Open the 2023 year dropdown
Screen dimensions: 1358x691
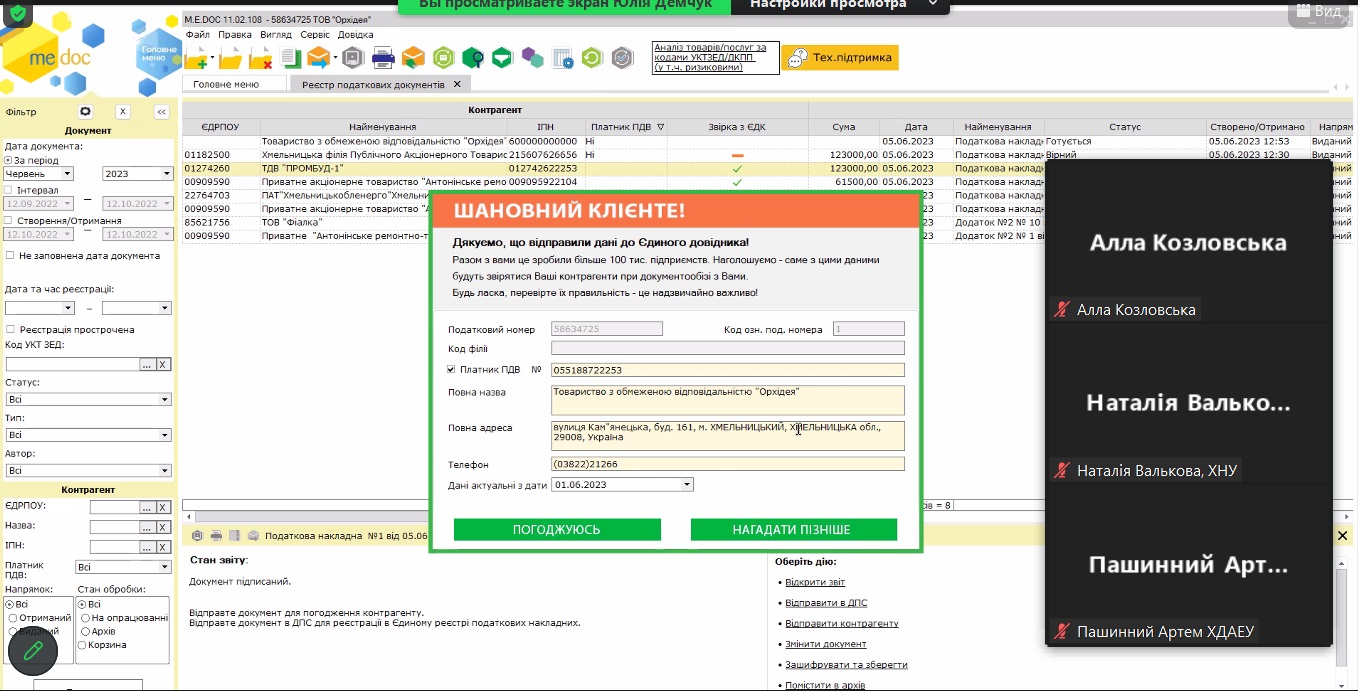166,174
